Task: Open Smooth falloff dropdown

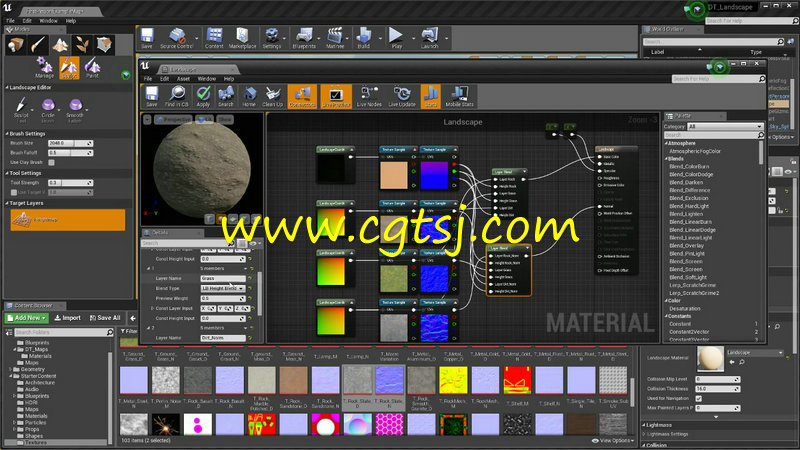Action: [87, 109]
